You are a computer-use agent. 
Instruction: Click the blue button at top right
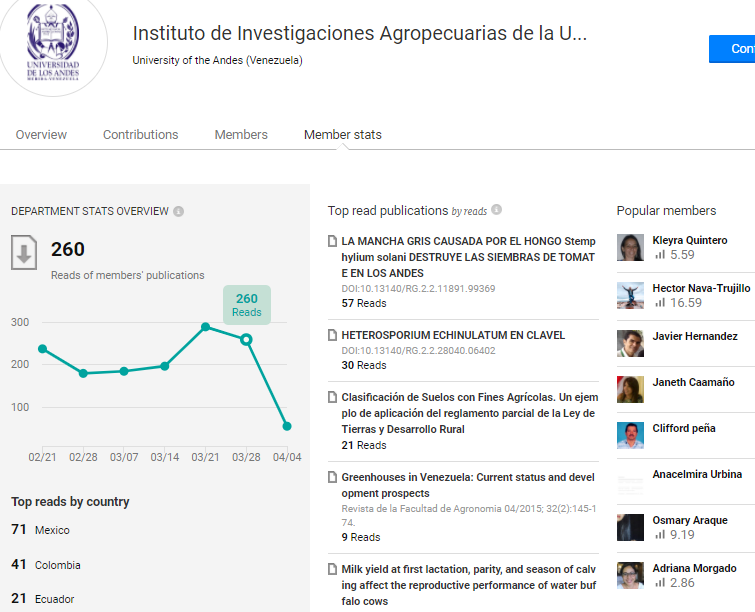(732, 49)
